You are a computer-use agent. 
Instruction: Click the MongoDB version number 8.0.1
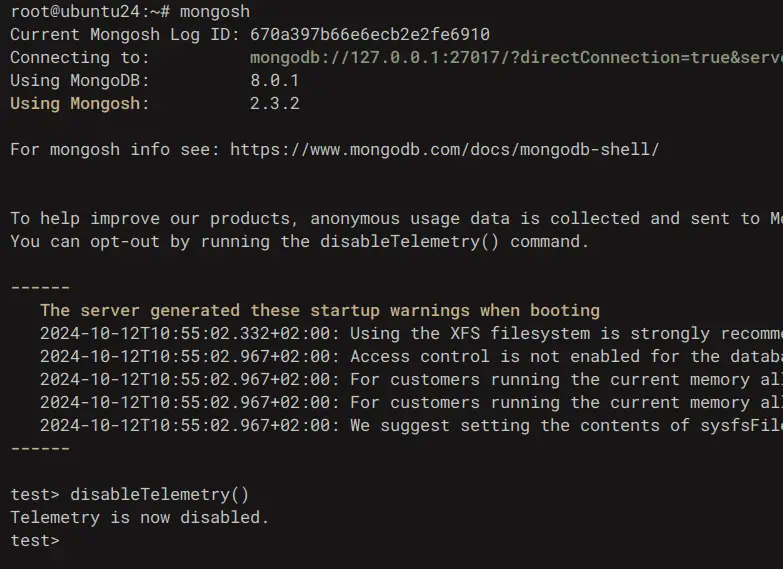274,80
